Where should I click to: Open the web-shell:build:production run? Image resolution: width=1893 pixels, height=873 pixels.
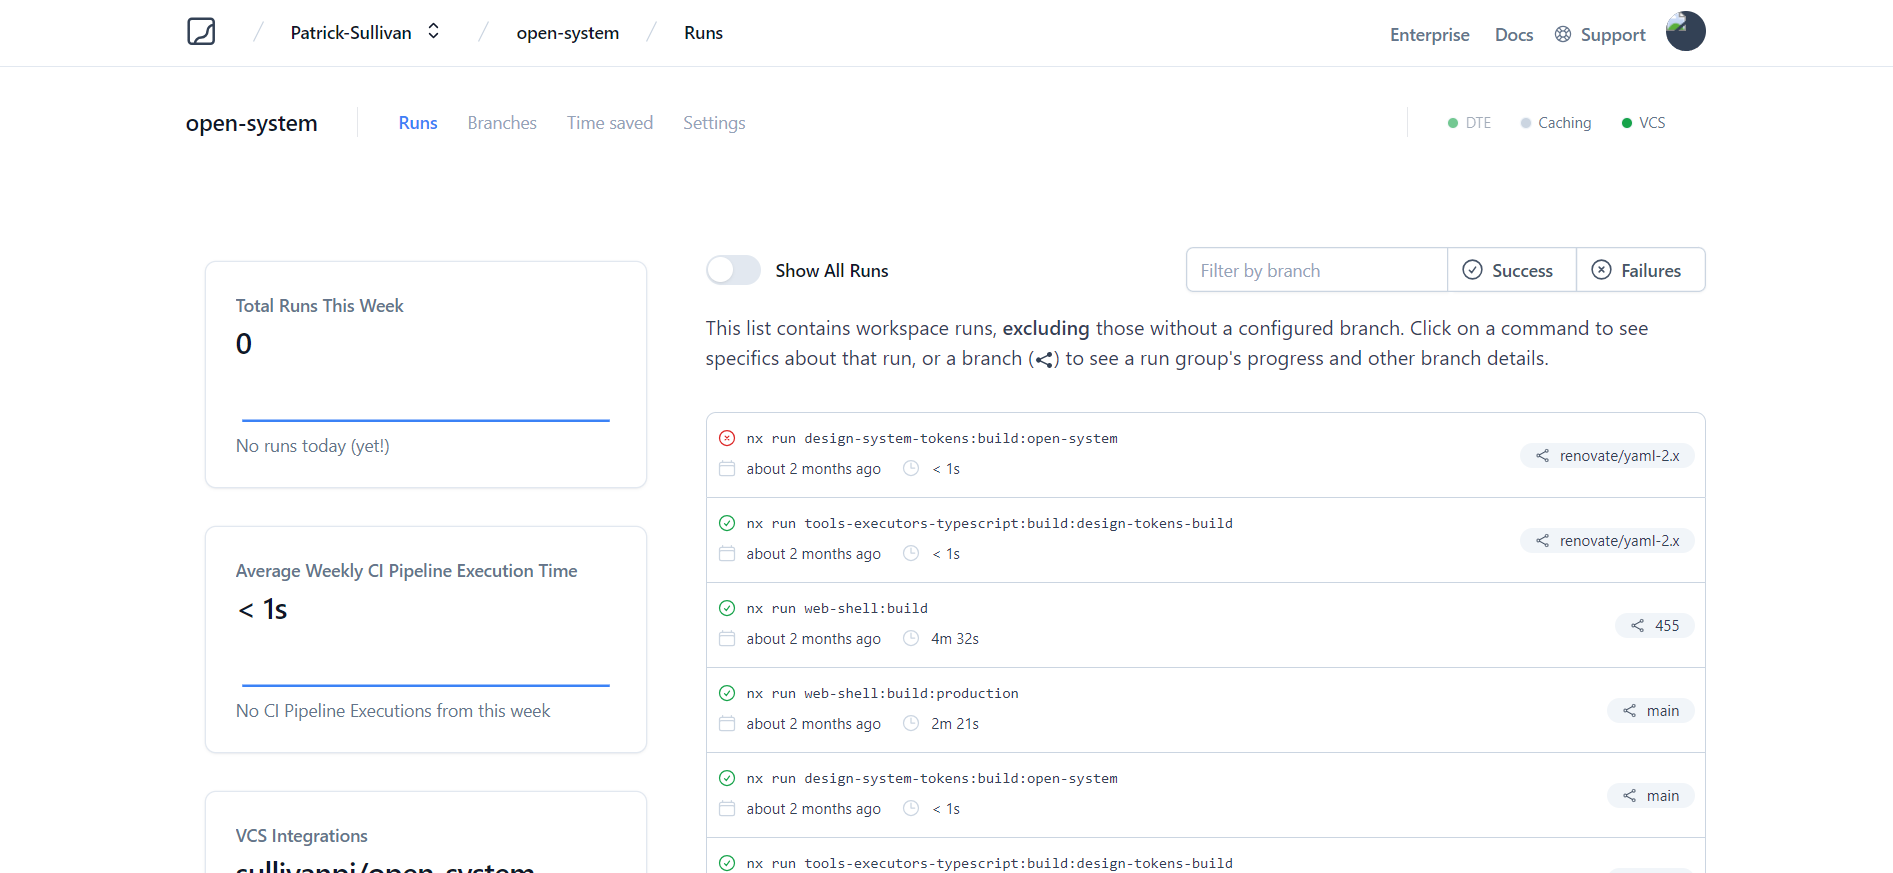882,693
